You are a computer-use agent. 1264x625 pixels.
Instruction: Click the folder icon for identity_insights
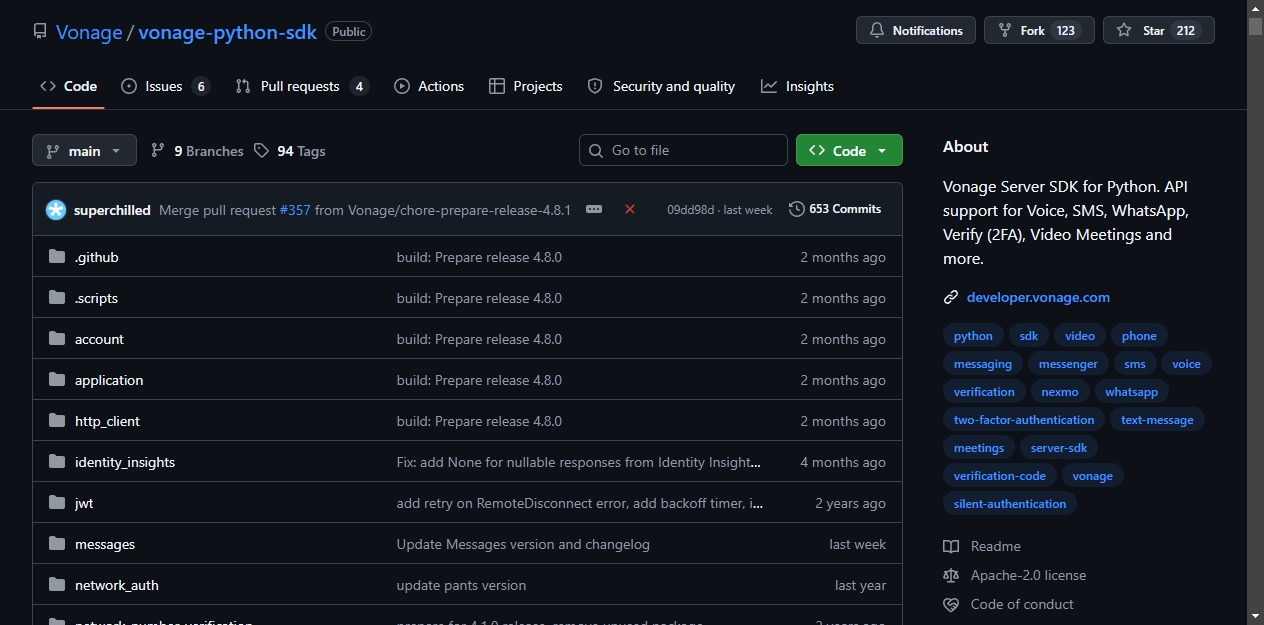[x=57, y=462]
